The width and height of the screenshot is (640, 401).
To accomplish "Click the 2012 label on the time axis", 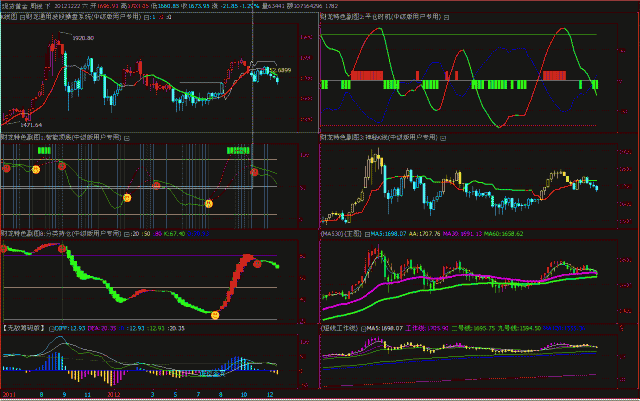I will tap(114, 395).
